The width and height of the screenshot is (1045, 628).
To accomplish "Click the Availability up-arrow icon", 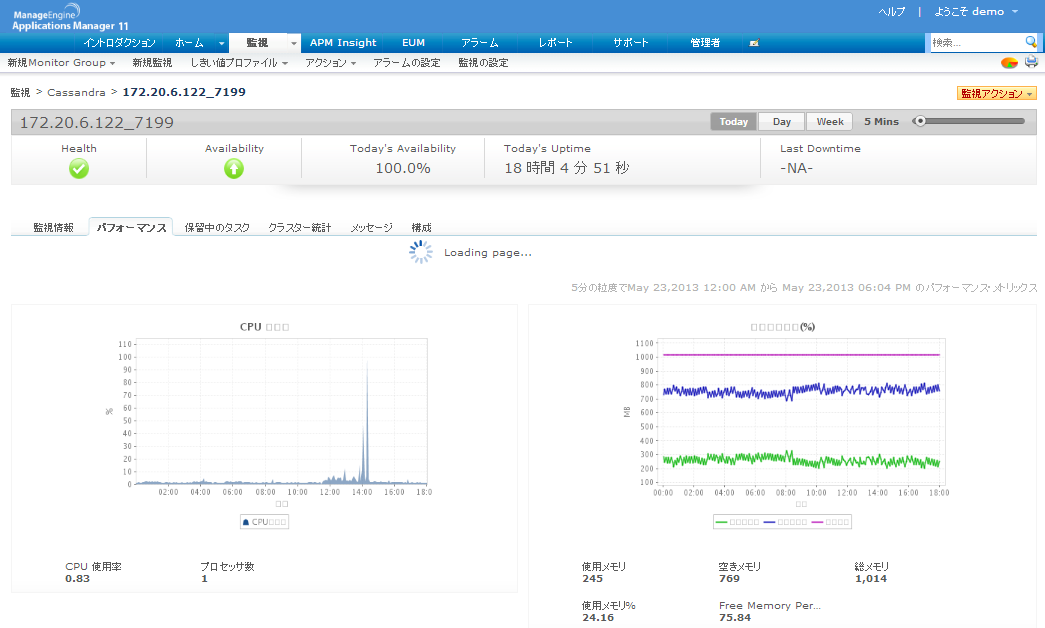I will (234, 169).
